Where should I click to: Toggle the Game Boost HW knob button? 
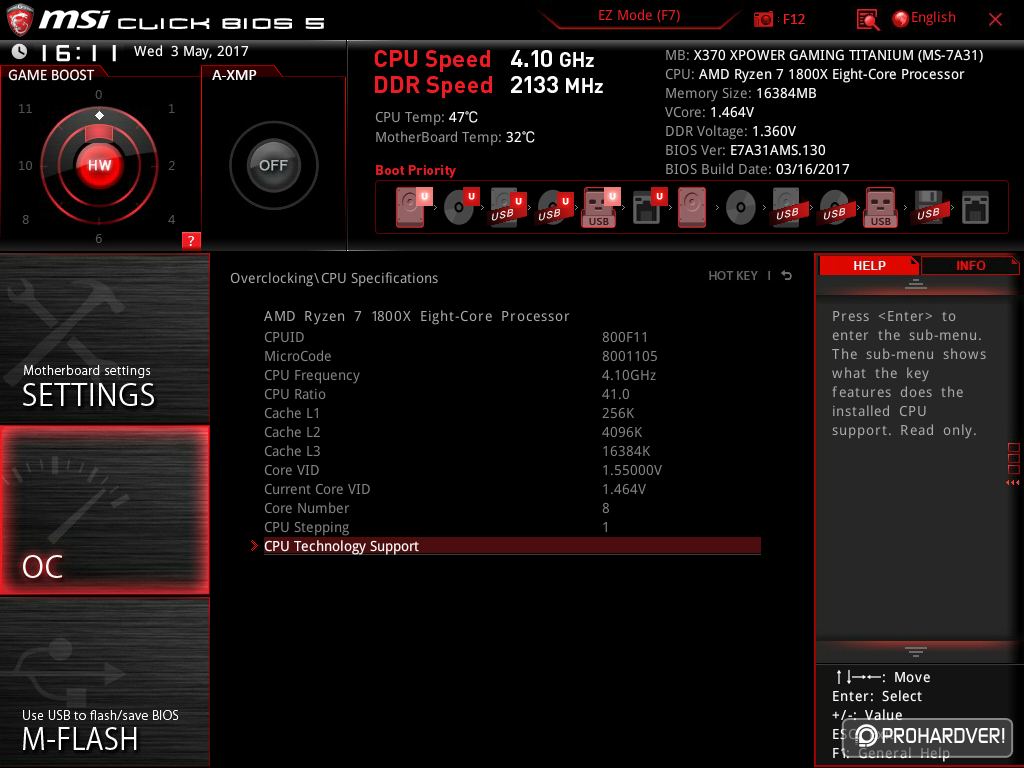point(99,165)
